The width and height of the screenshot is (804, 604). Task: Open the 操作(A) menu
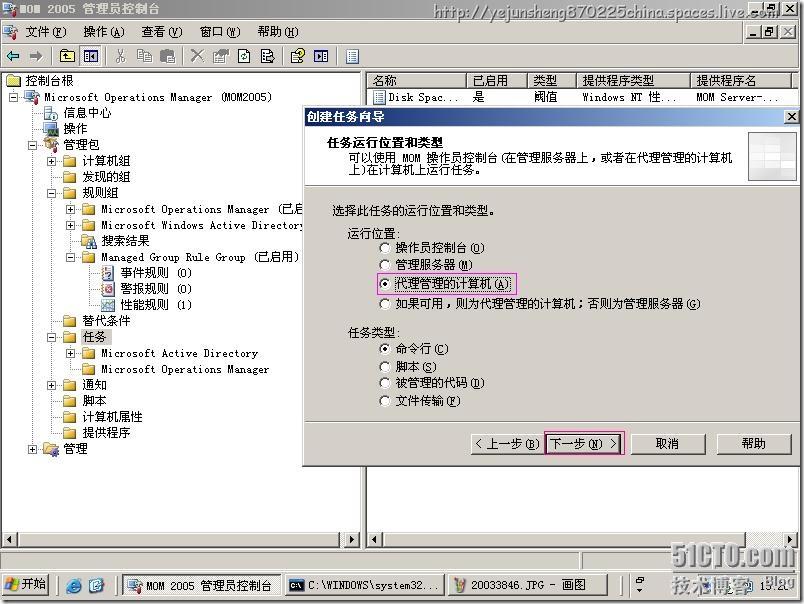pyautogui.click(x=104, y=32)
